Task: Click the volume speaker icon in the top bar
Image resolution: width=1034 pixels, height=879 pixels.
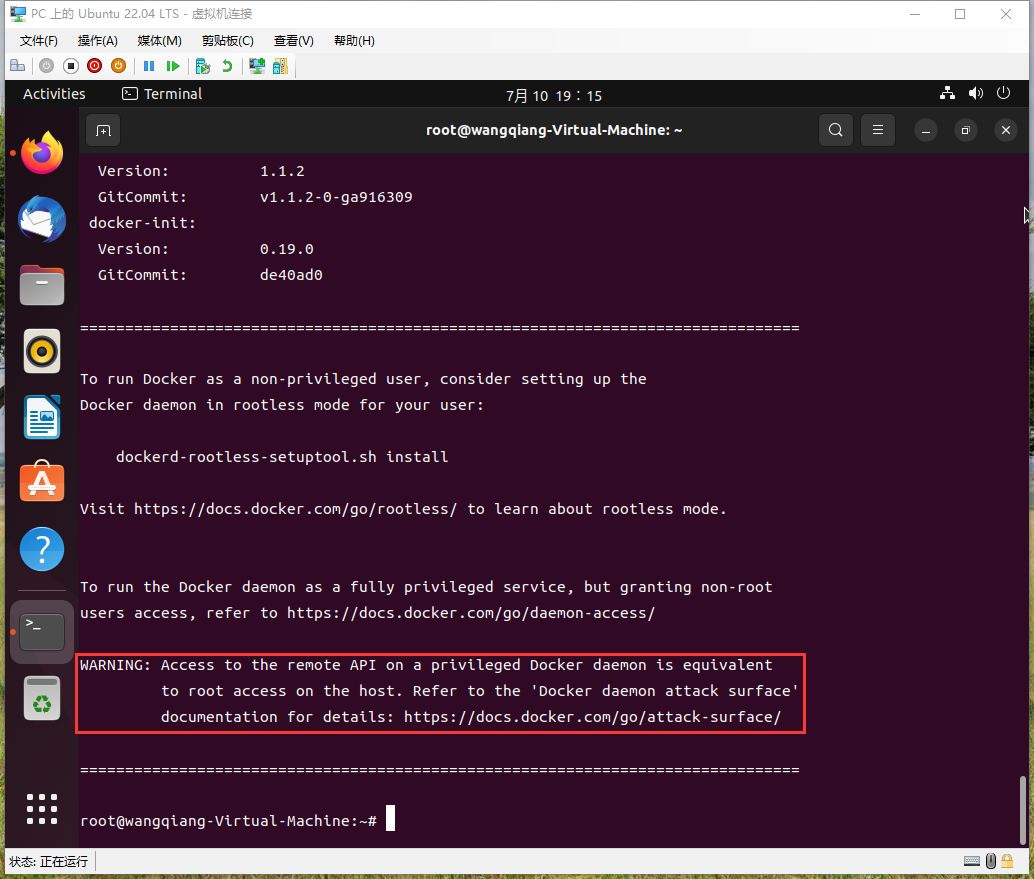Action: click(x=976, y=93)
